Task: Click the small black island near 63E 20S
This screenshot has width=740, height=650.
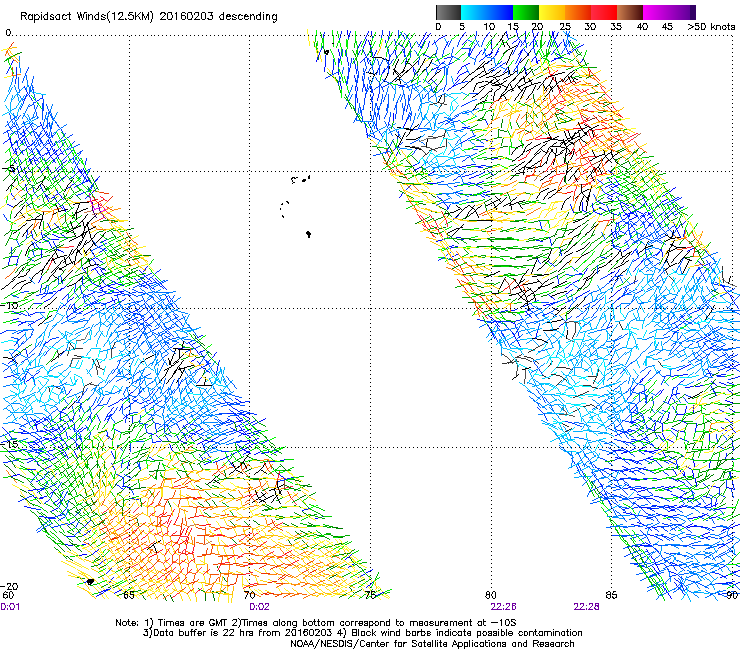Action: coord(90,582)
